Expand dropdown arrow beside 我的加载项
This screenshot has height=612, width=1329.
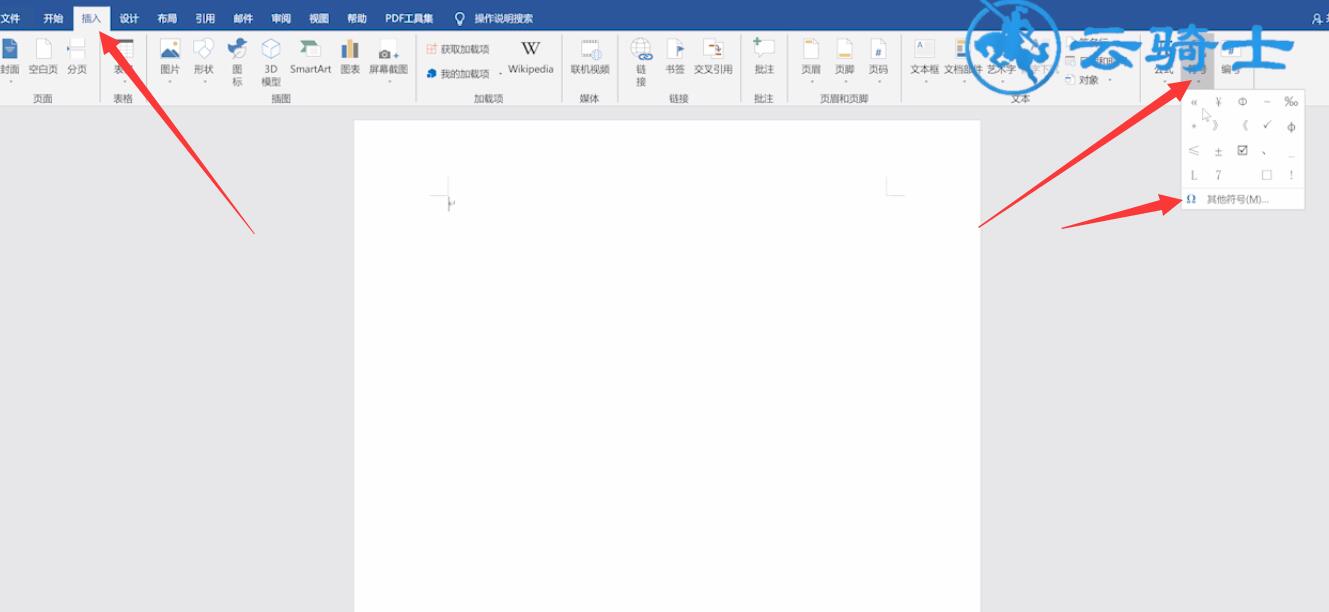(x=501, y=74)
